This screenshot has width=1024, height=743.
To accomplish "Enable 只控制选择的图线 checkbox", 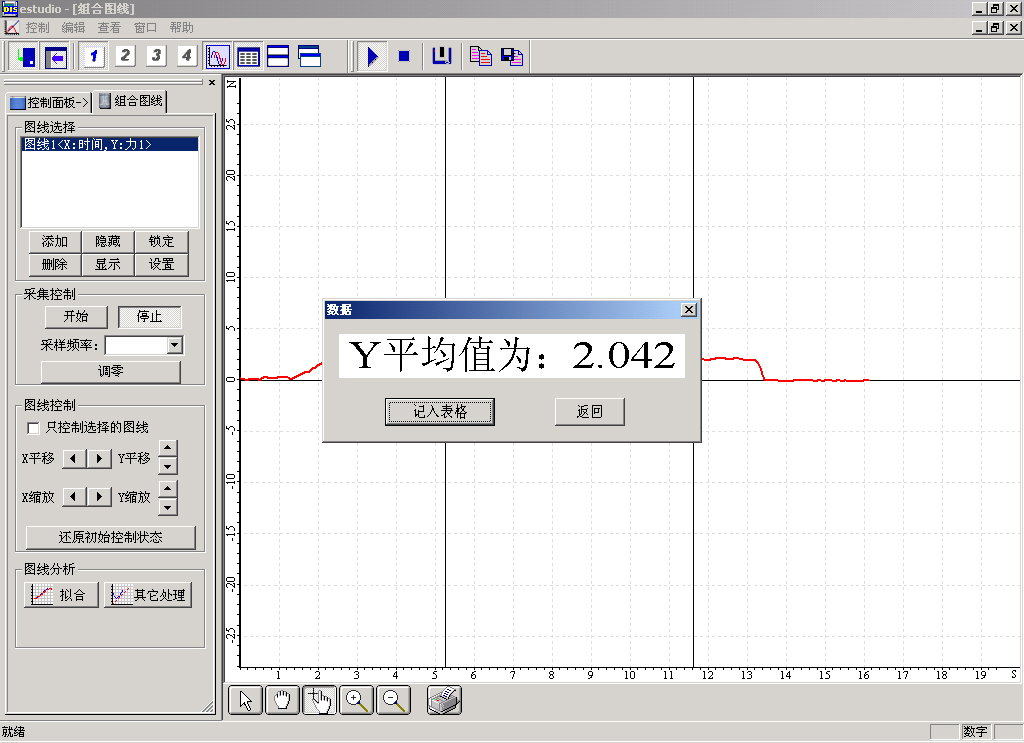I will [x=34, y=428].
